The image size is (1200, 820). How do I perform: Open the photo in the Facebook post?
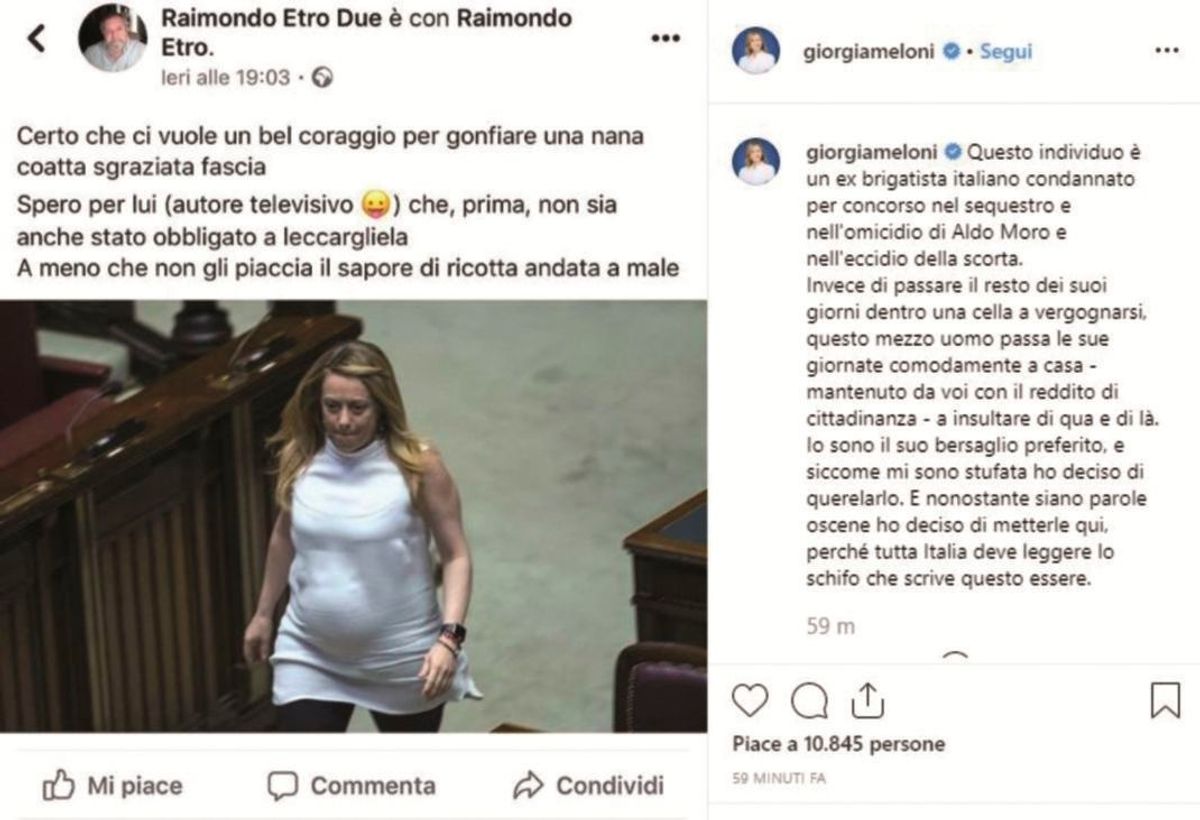click(353, 516)
